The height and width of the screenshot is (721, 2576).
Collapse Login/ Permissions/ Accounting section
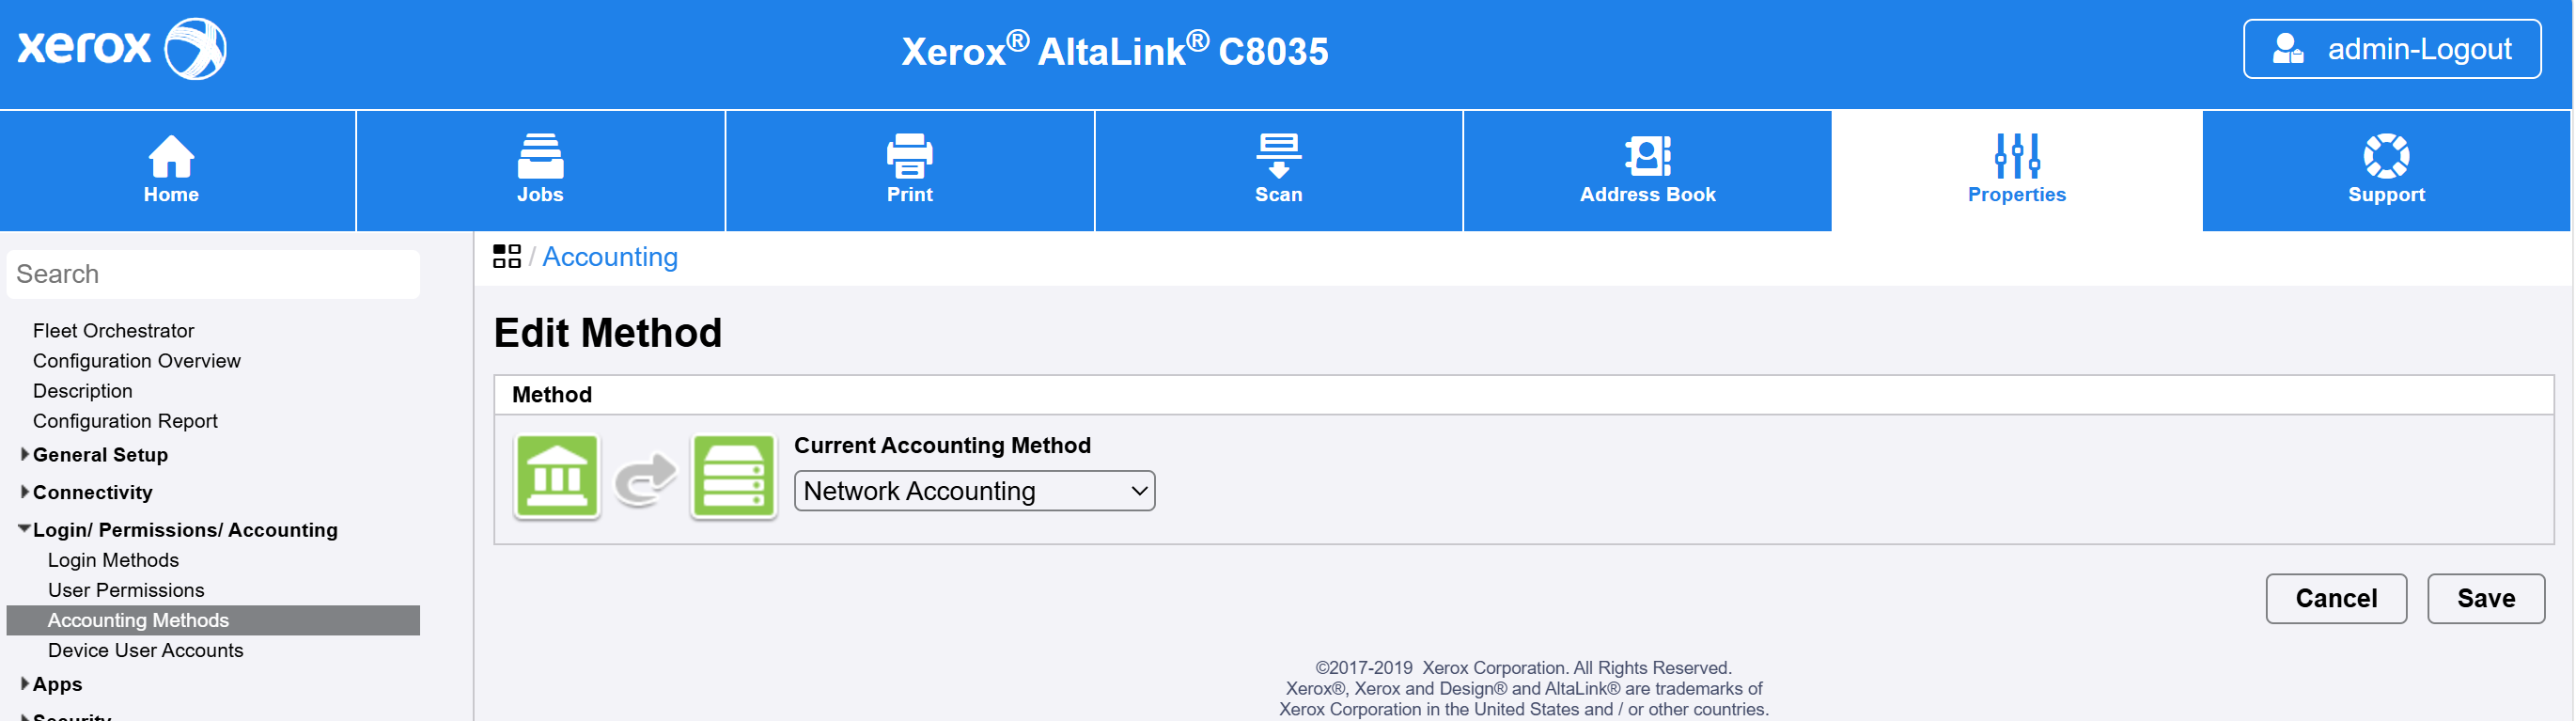pyautogui.click(x=25, y=529)
